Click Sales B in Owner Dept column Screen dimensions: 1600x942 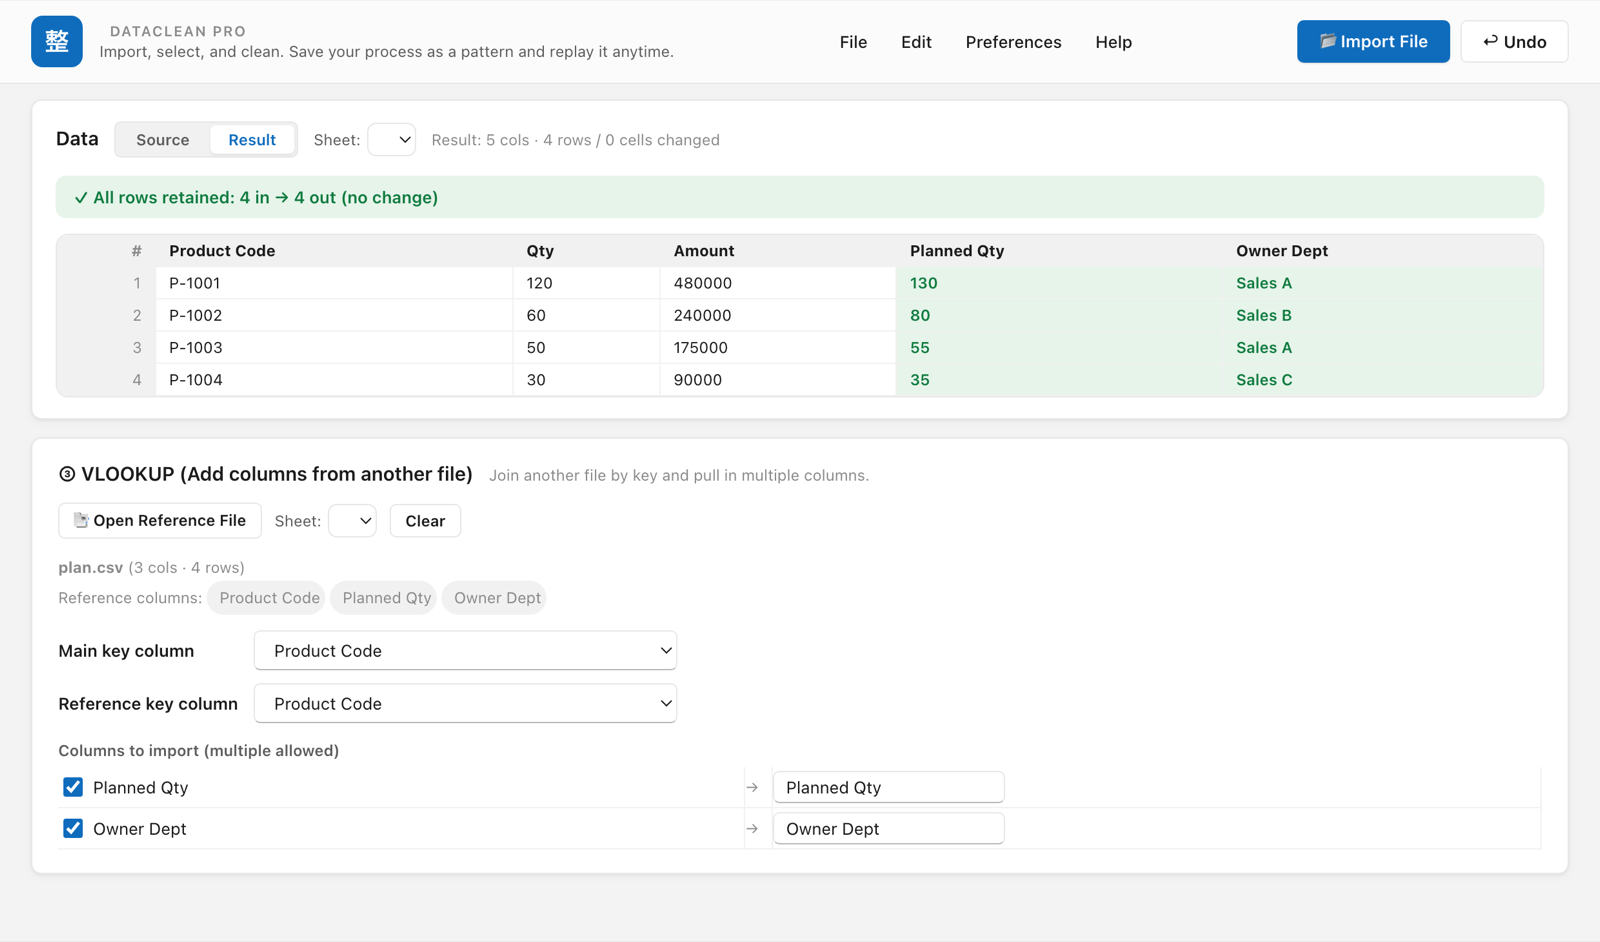(x=1264, y=315)
